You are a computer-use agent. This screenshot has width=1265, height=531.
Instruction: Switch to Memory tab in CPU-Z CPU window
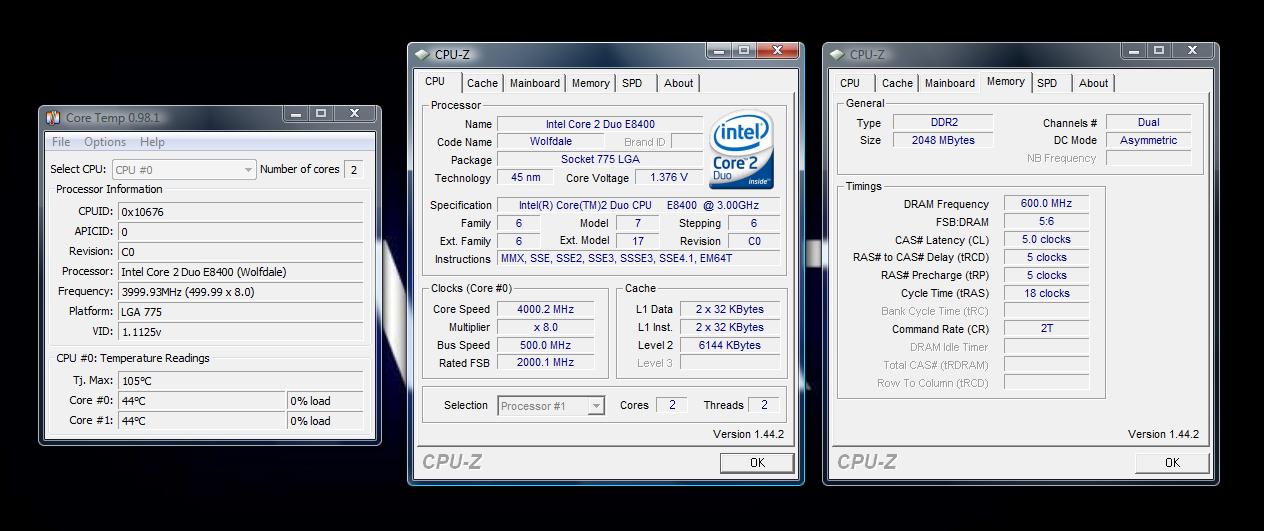click(x=591, y=83)
